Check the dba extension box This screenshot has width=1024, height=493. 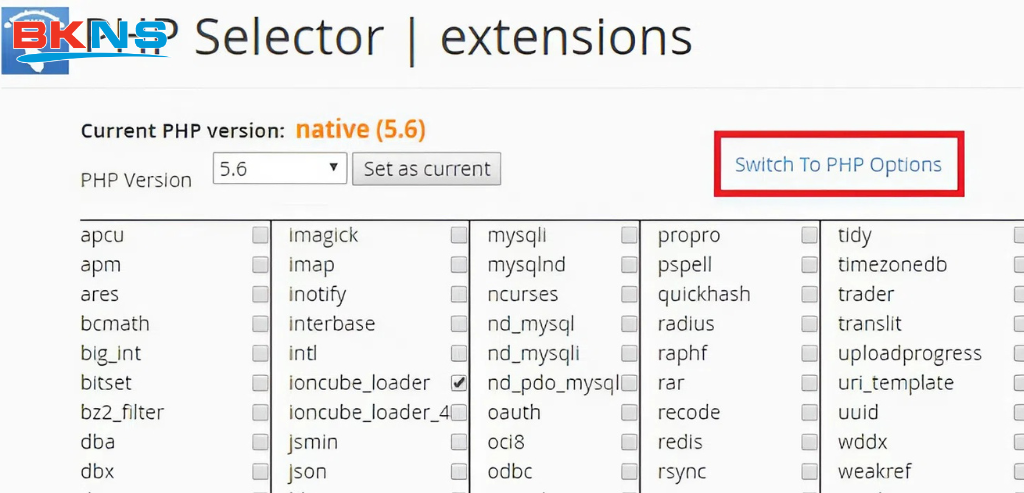point(261,442)
